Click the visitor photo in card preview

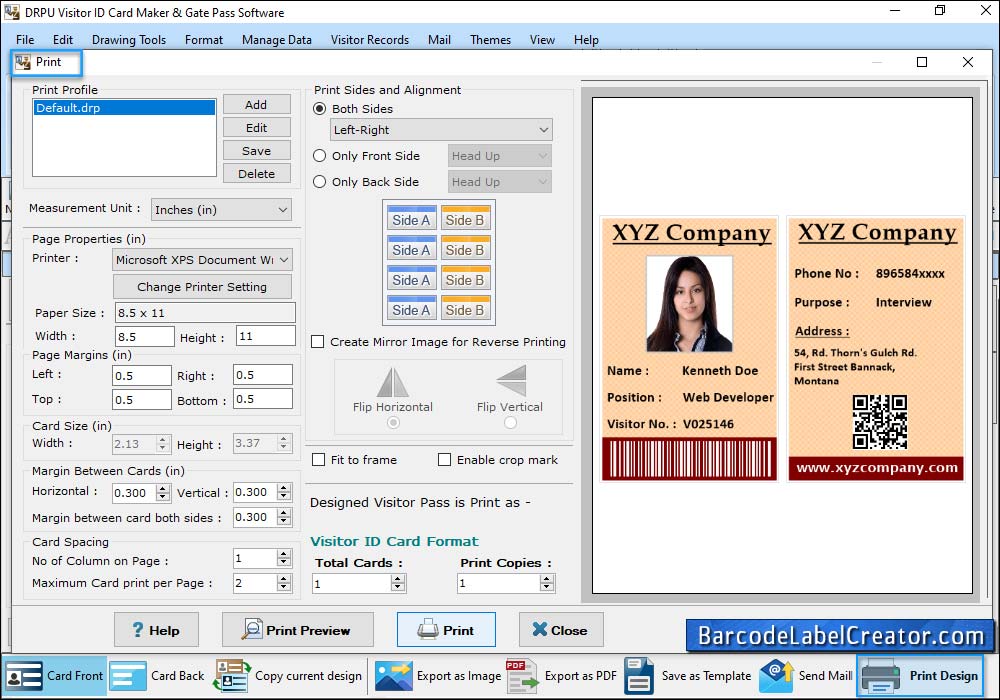[x=689, y=303]
